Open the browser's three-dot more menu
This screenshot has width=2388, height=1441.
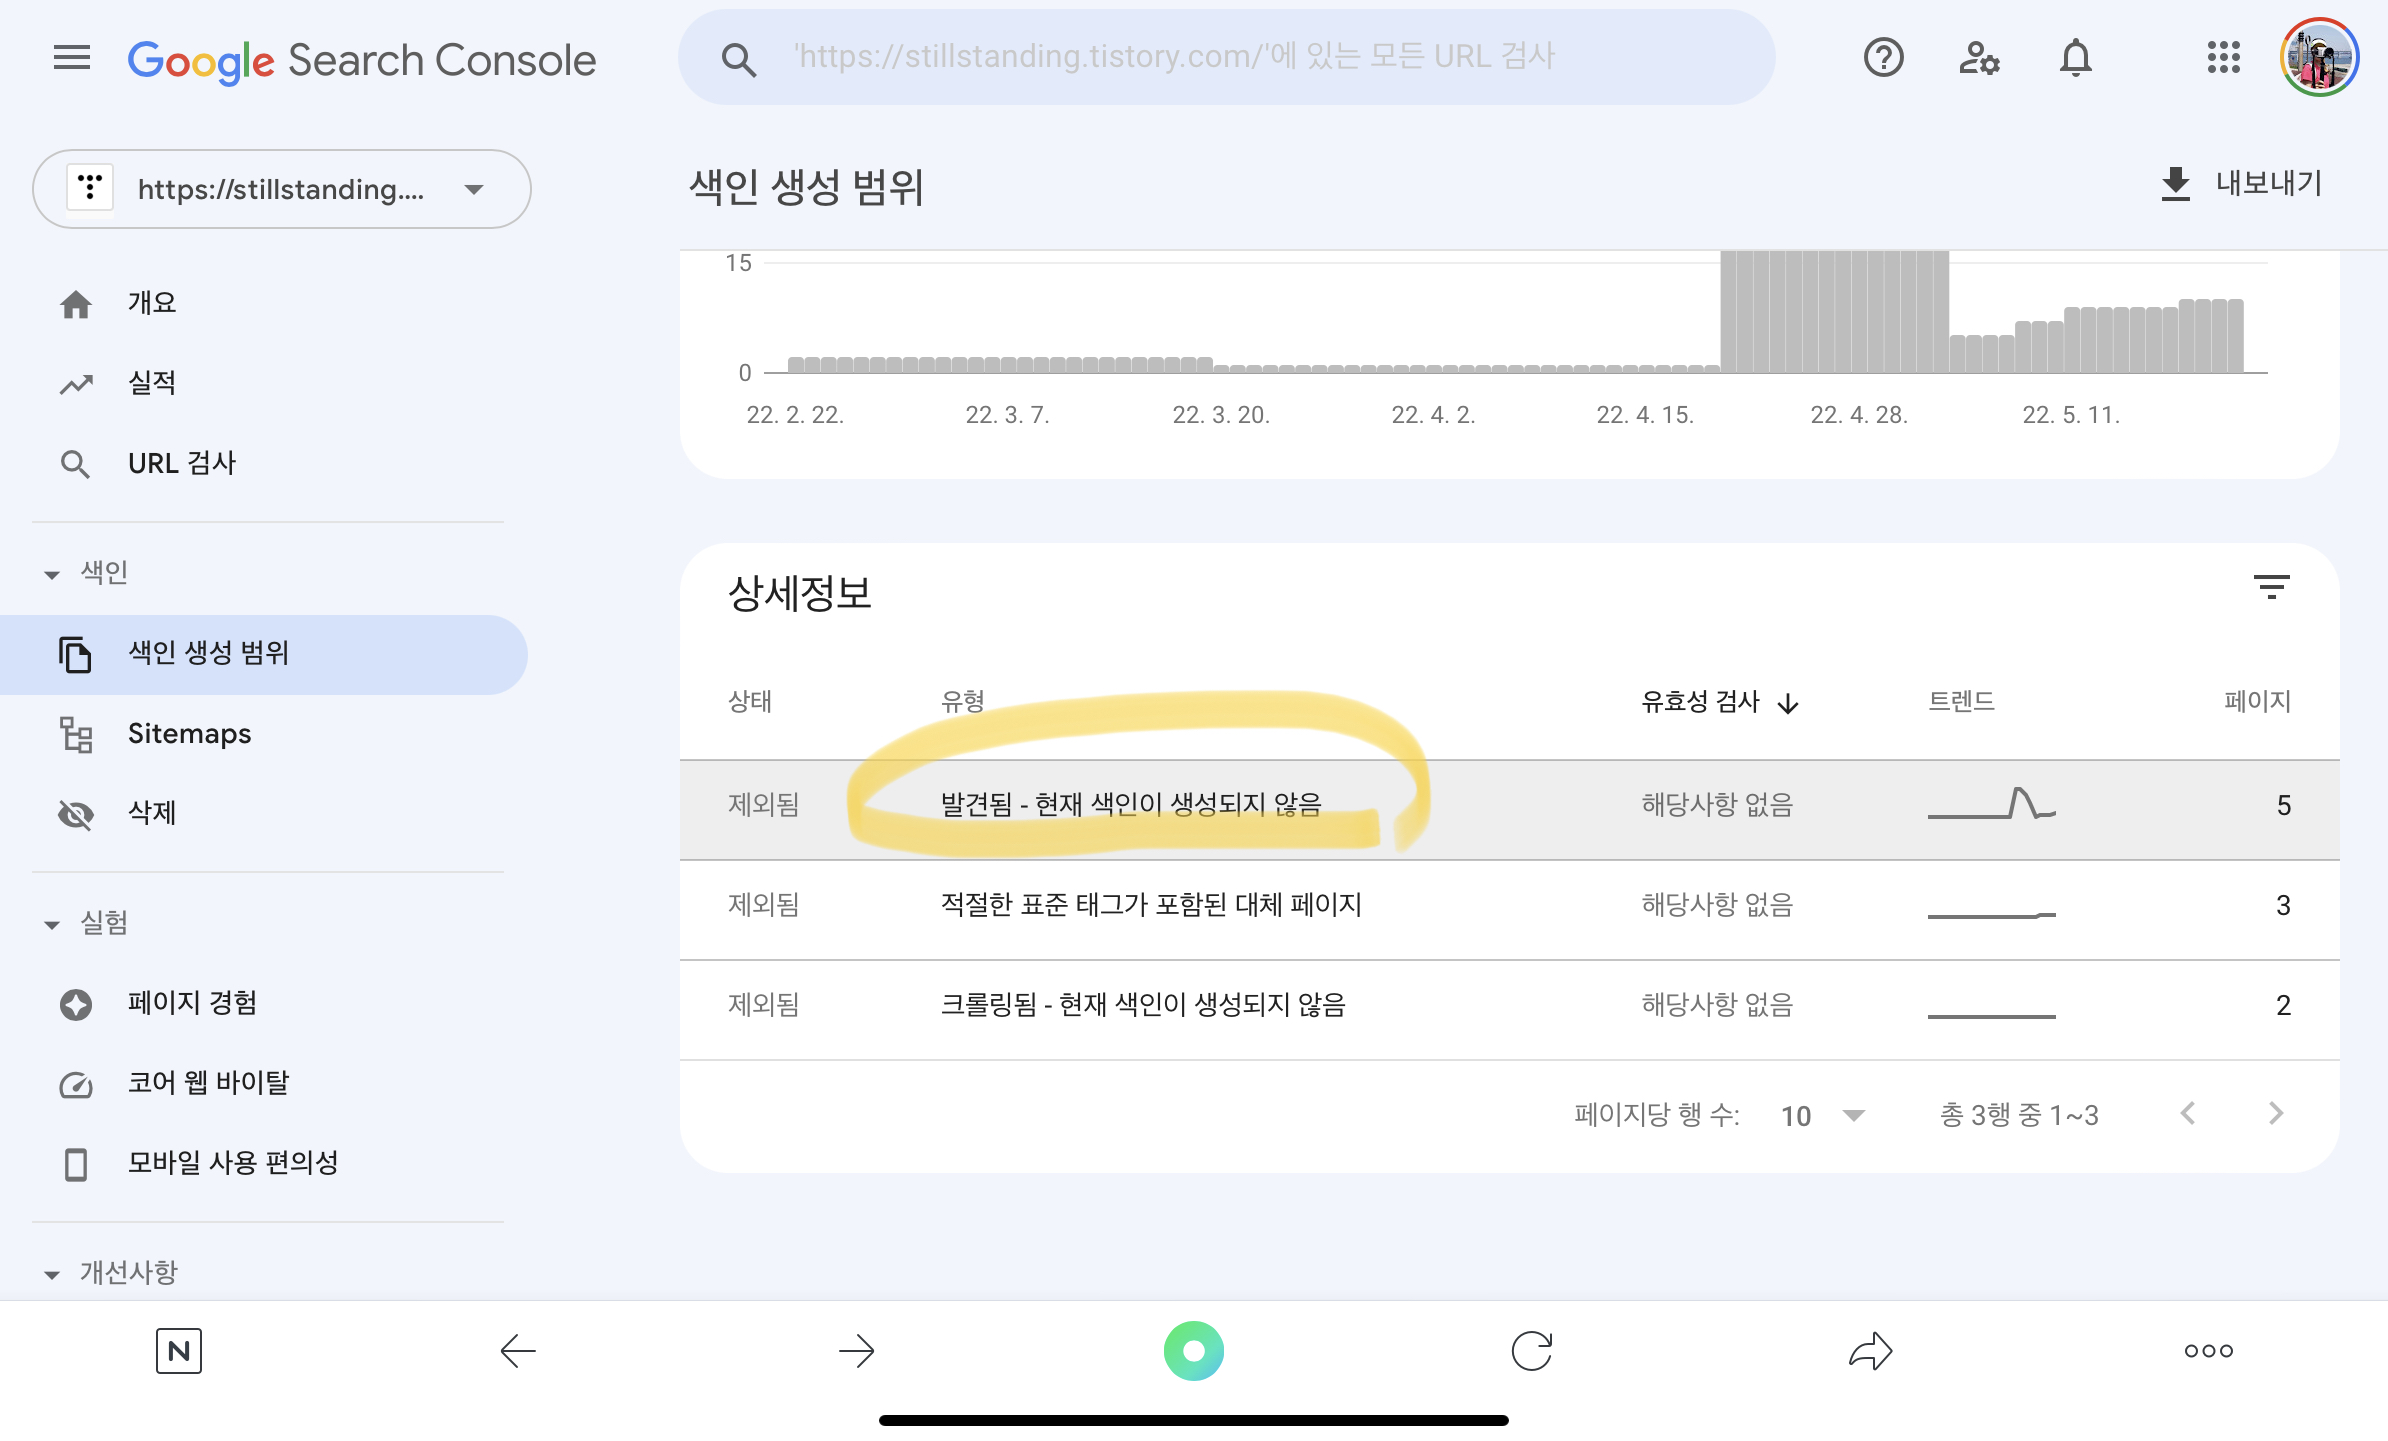point(2208,1351)
